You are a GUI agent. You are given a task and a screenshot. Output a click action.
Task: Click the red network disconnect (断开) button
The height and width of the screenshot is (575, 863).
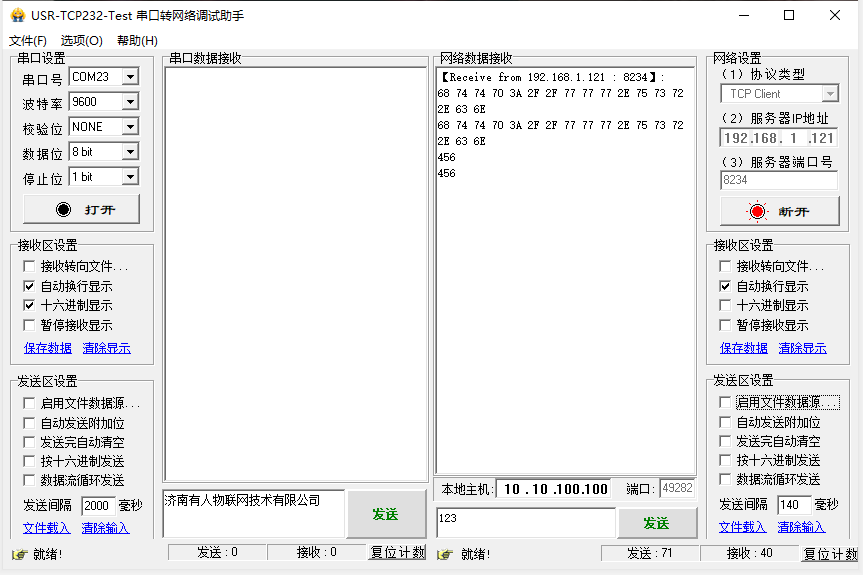coord(778,212)
